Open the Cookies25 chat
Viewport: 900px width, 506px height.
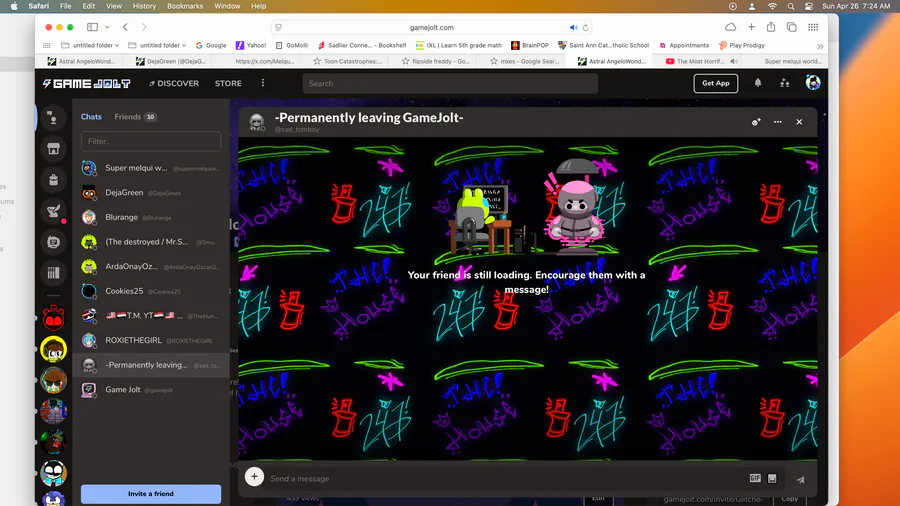tap(151, 291)
